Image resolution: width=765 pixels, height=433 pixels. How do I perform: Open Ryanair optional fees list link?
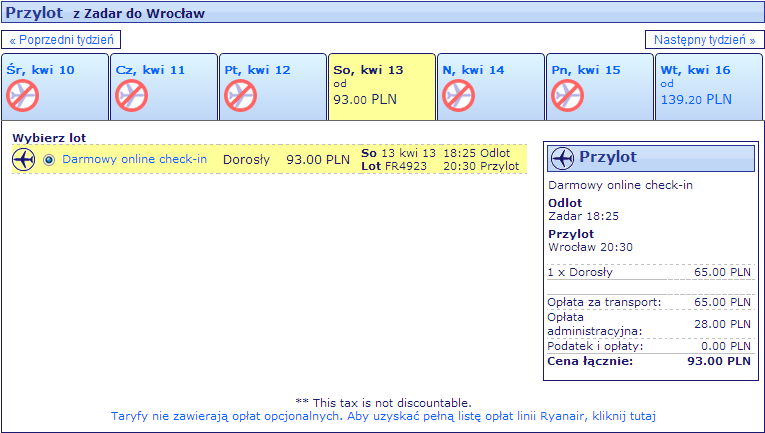pyautogui.click(x=383, y=416)
